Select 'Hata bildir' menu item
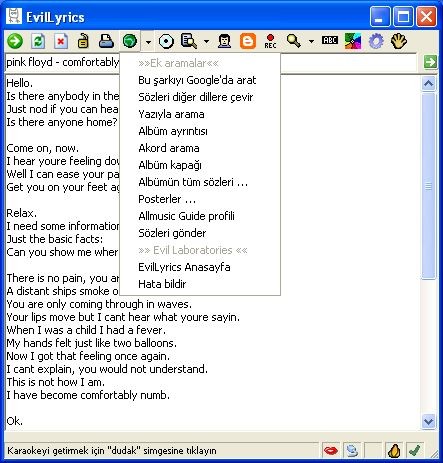The width and height of the screenshot is (443, 463). click(200, 284)
